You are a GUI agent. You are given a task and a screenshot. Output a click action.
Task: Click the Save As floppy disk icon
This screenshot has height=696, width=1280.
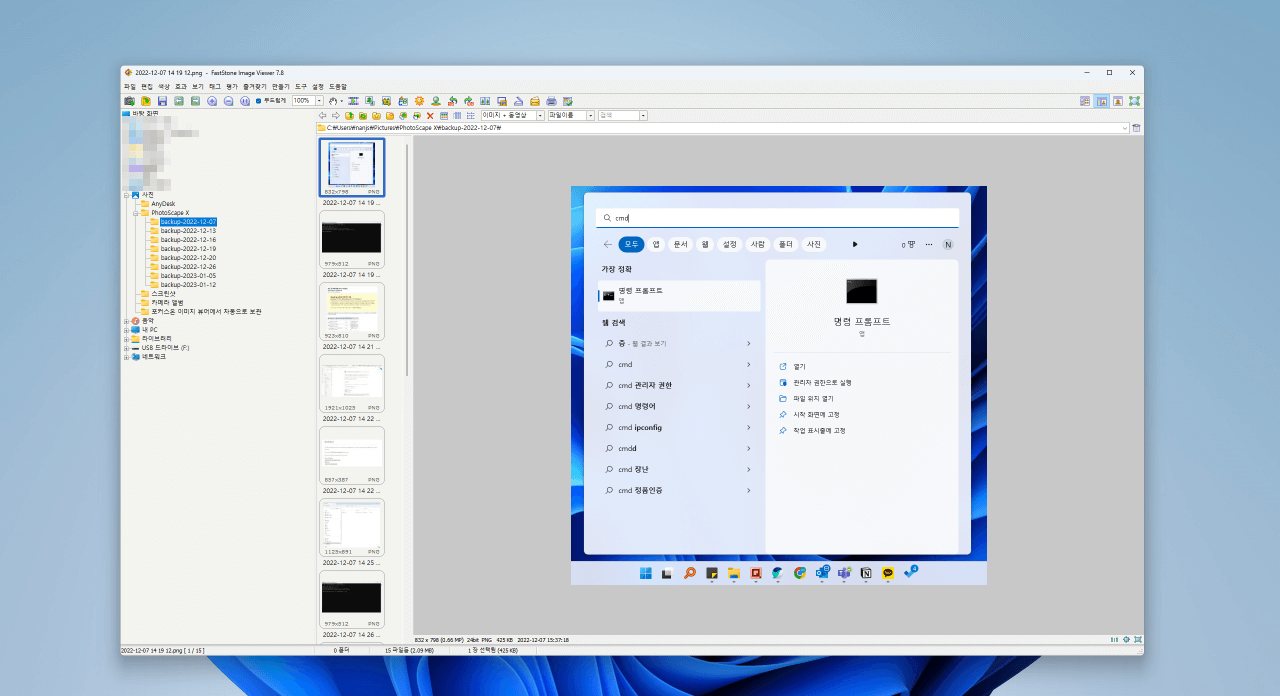click(162, 101)
